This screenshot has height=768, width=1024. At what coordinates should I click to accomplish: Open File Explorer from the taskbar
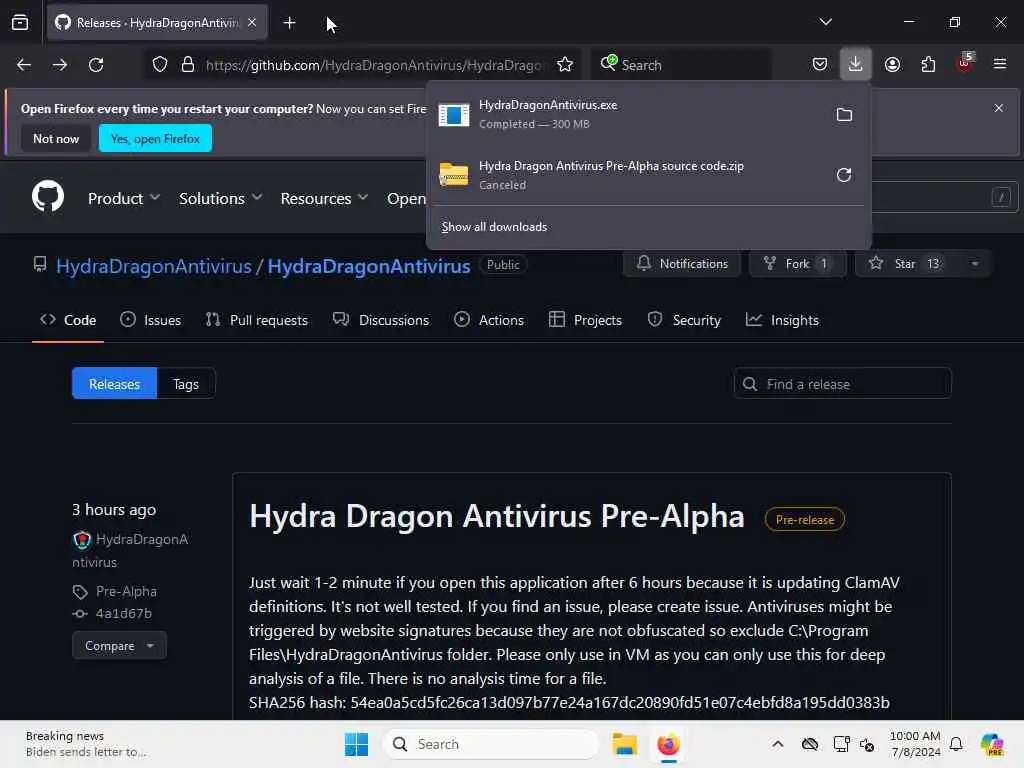(624, 744)
